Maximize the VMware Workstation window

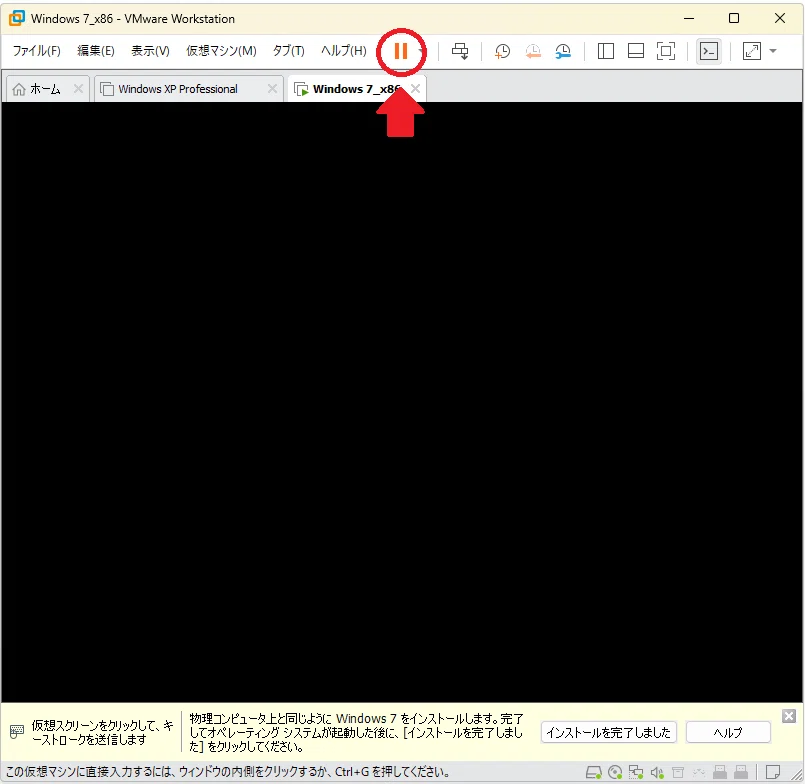[734, 18]
